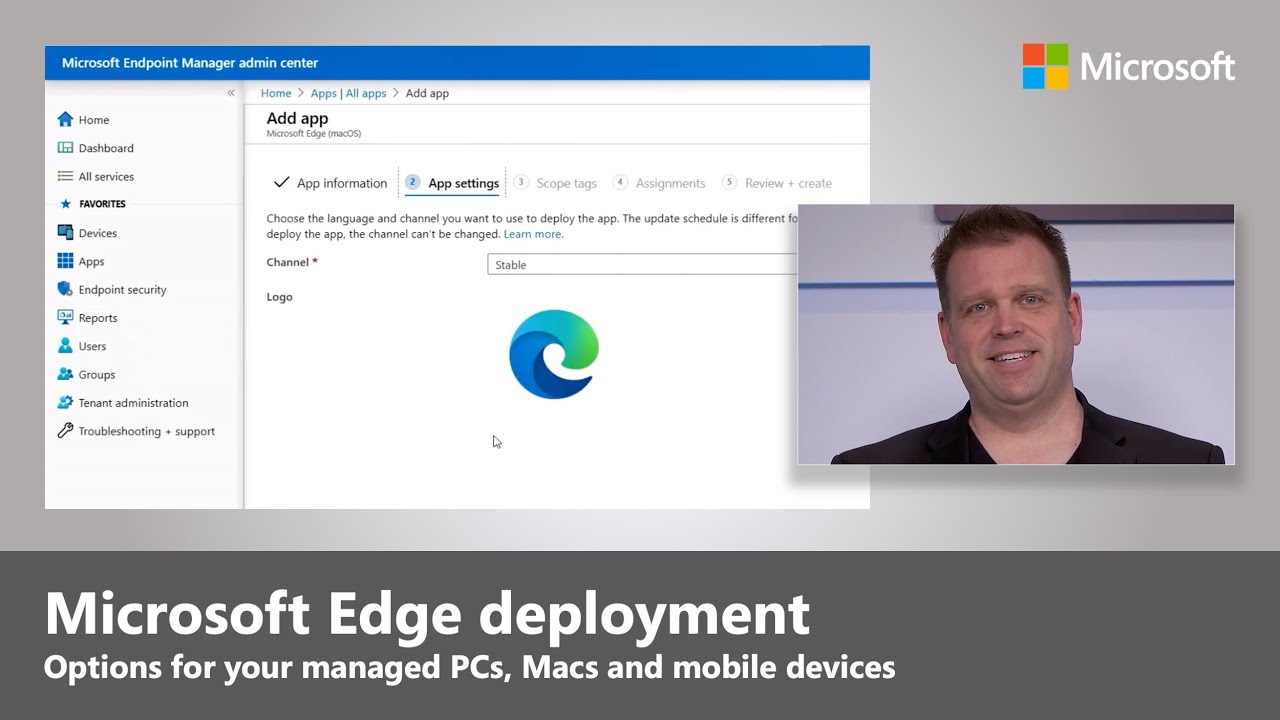Click the presenter video thumbnail
The height and width of the screenshot is (720, 1280).
click(x=1016, y=334)
